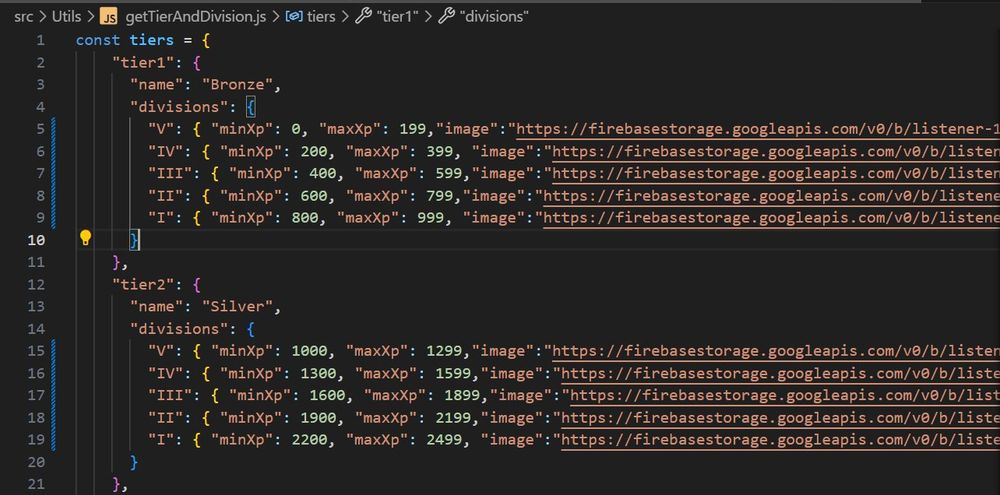Click line number 21 in gutter
The width and height of the screenshot is (1000, 495).
(x=36, y=484)
